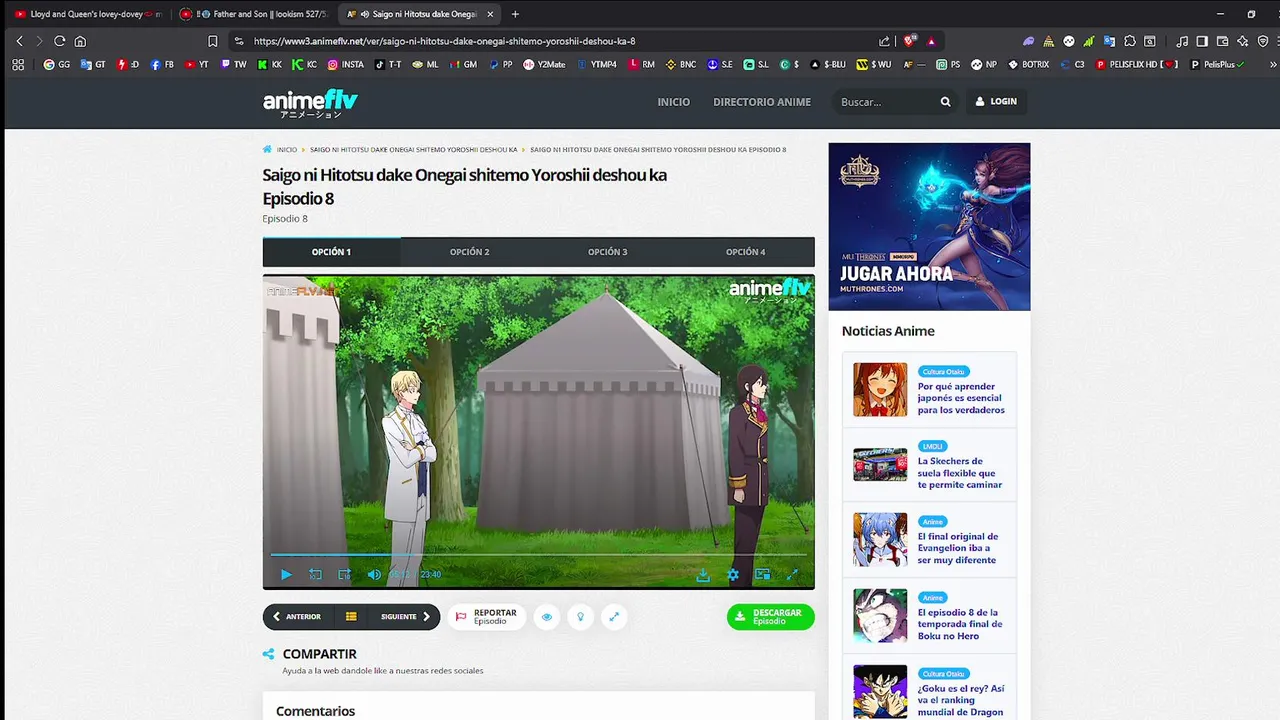Viewport: 1280px width, 720px height.
Task: Click the share page icon in address bar
Action: [x=884, y=41]
